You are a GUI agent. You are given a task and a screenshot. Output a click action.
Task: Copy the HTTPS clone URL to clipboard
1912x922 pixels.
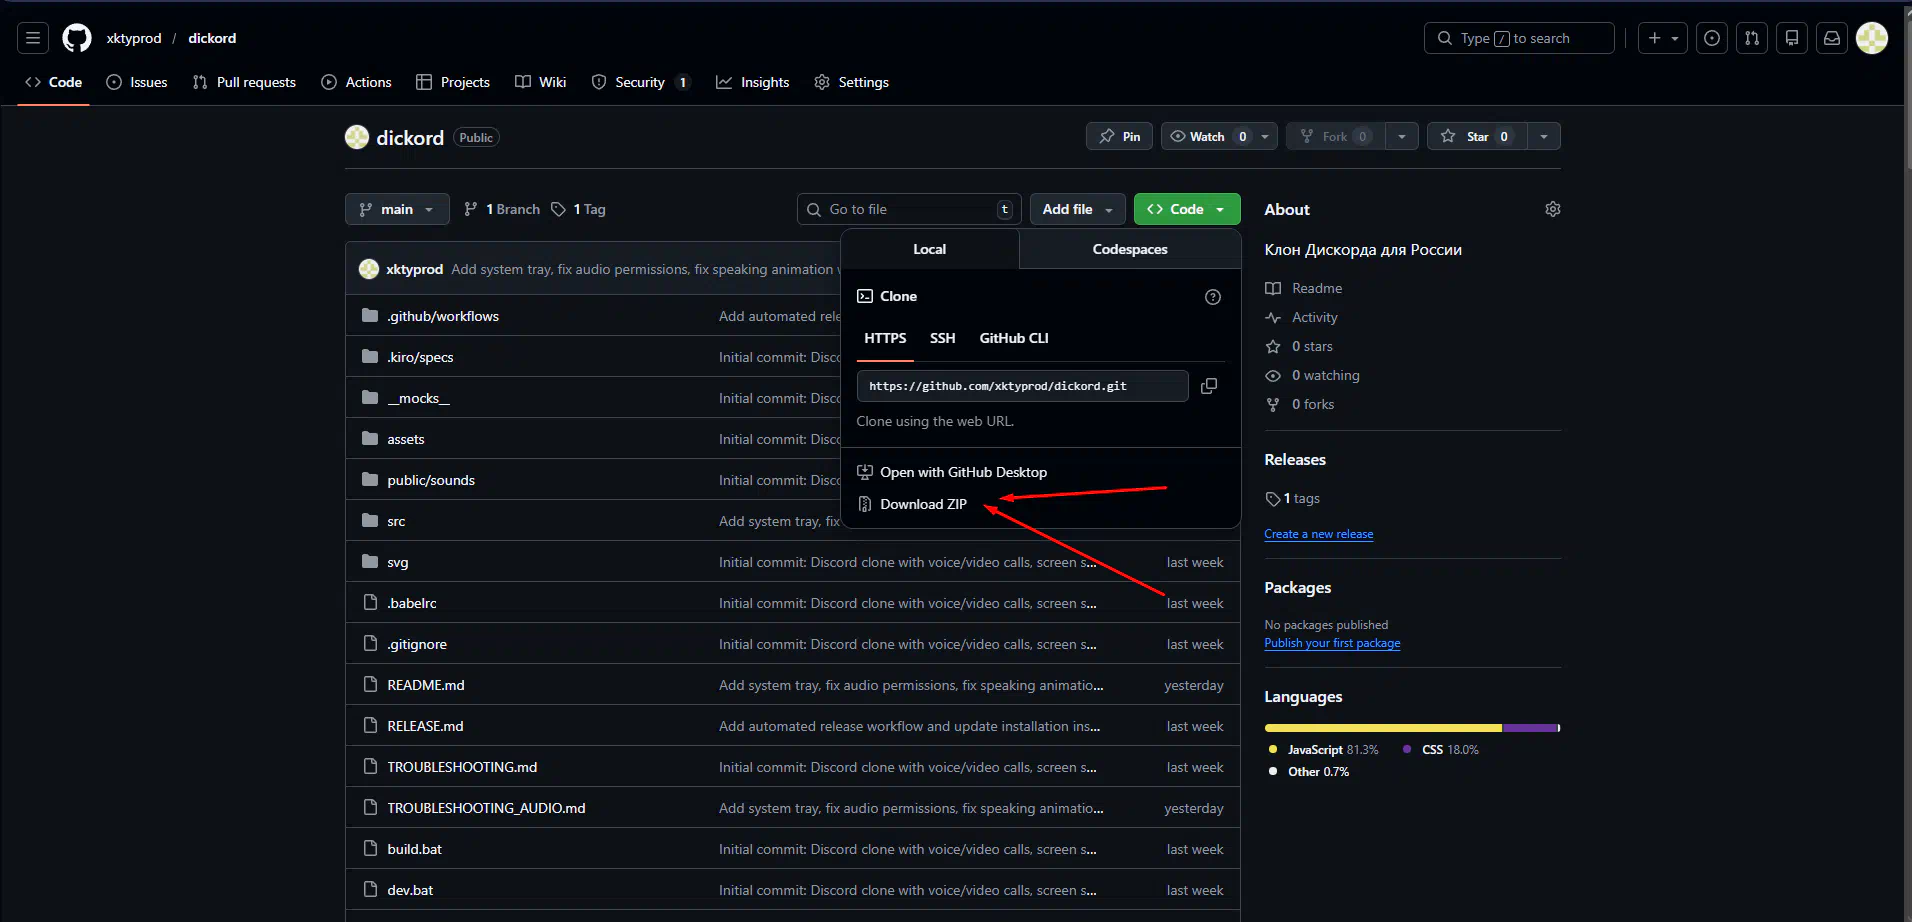[1208, 386]
